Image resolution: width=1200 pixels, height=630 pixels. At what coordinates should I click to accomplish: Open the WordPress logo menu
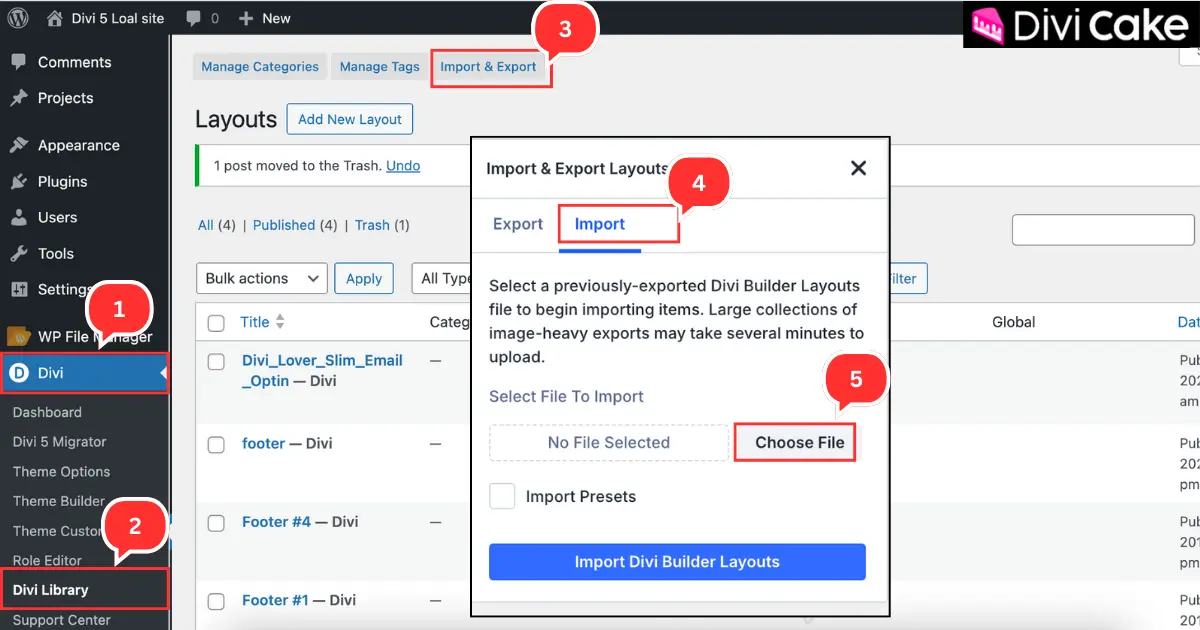(x=20, y=18)
